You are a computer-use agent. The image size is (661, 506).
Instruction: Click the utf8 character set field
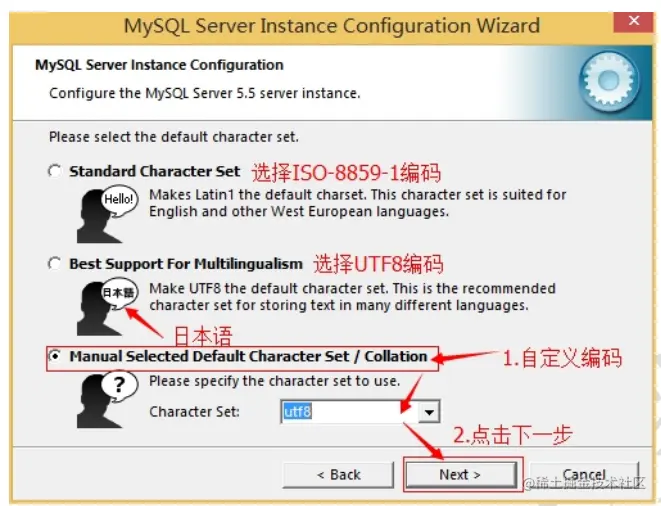click(350, 412)
